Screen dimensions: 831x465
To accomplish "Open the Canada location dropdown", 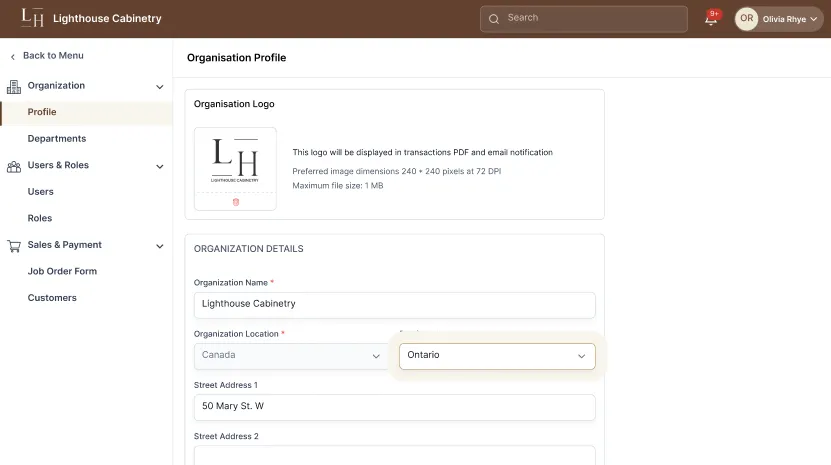I will [290, 356].
